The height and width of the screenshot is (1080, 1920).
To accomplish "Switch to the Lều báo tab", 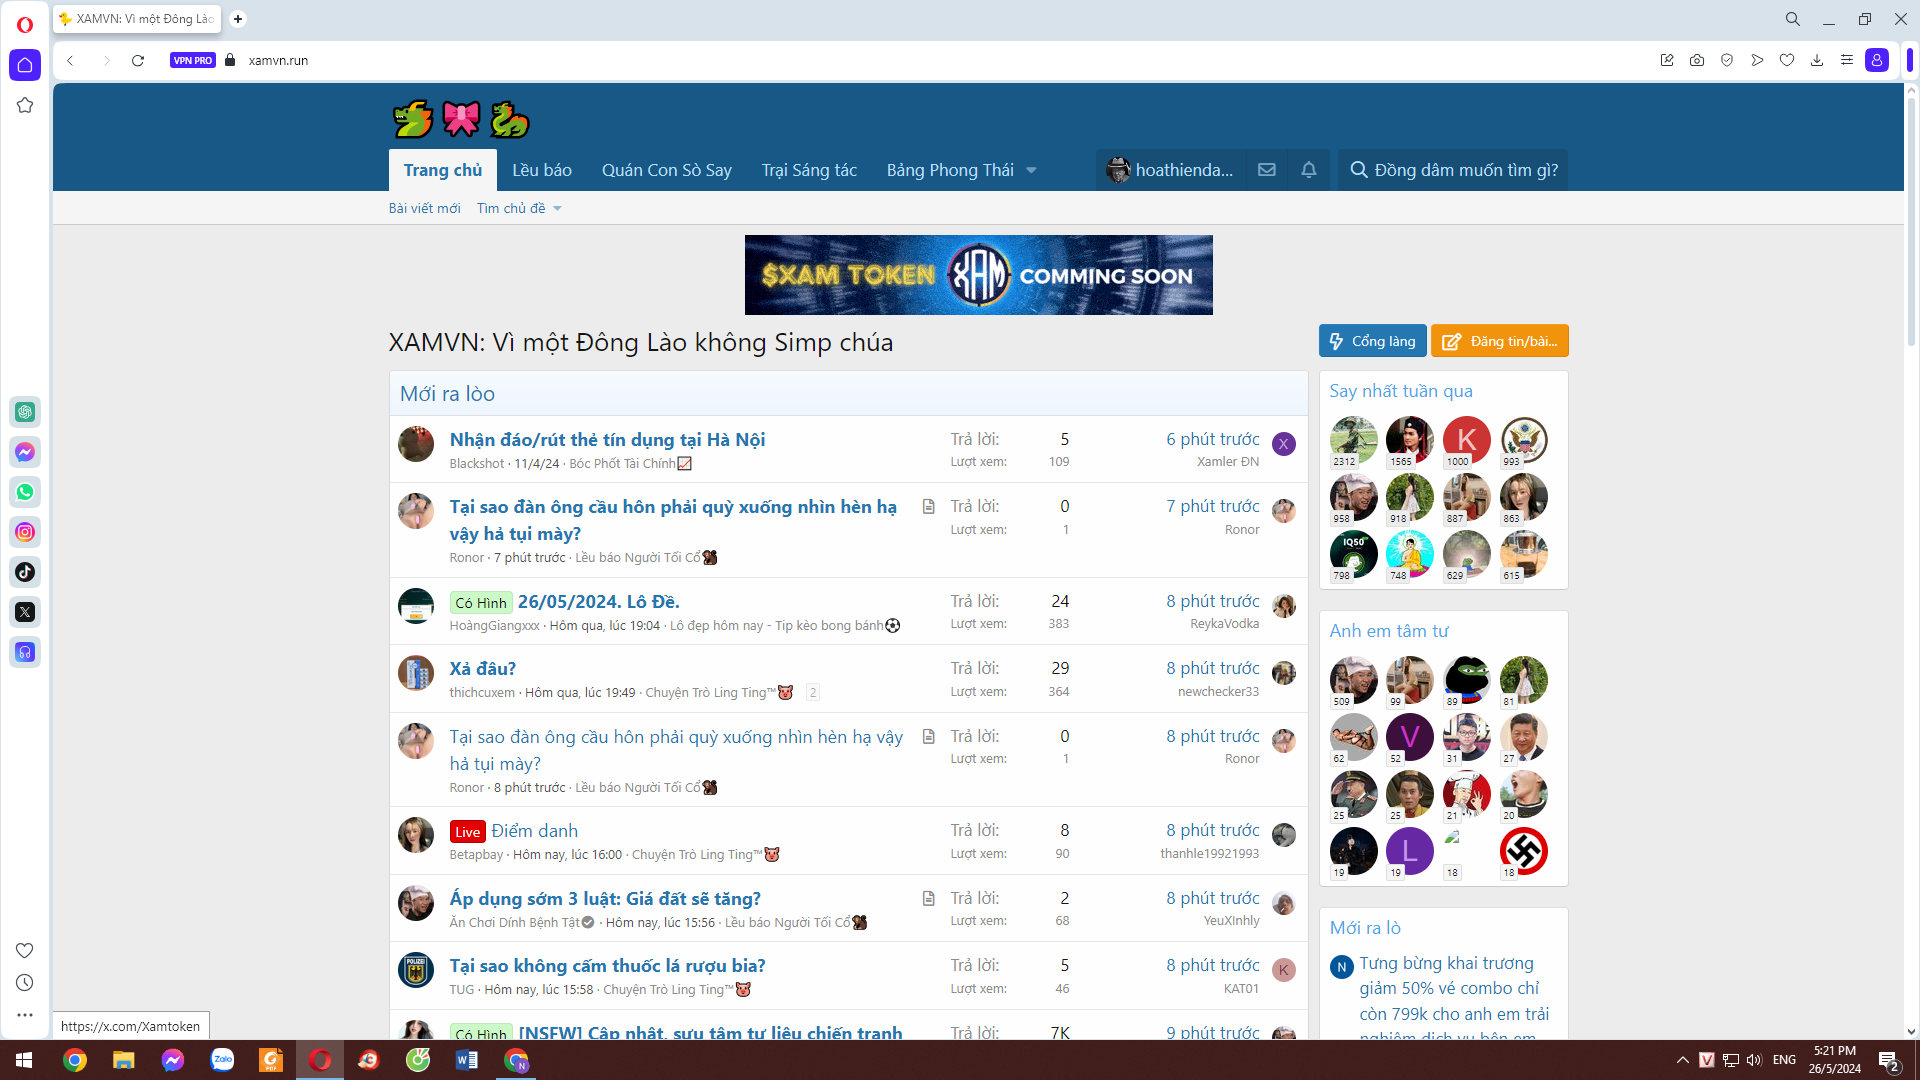I will (x=541, y=170).
